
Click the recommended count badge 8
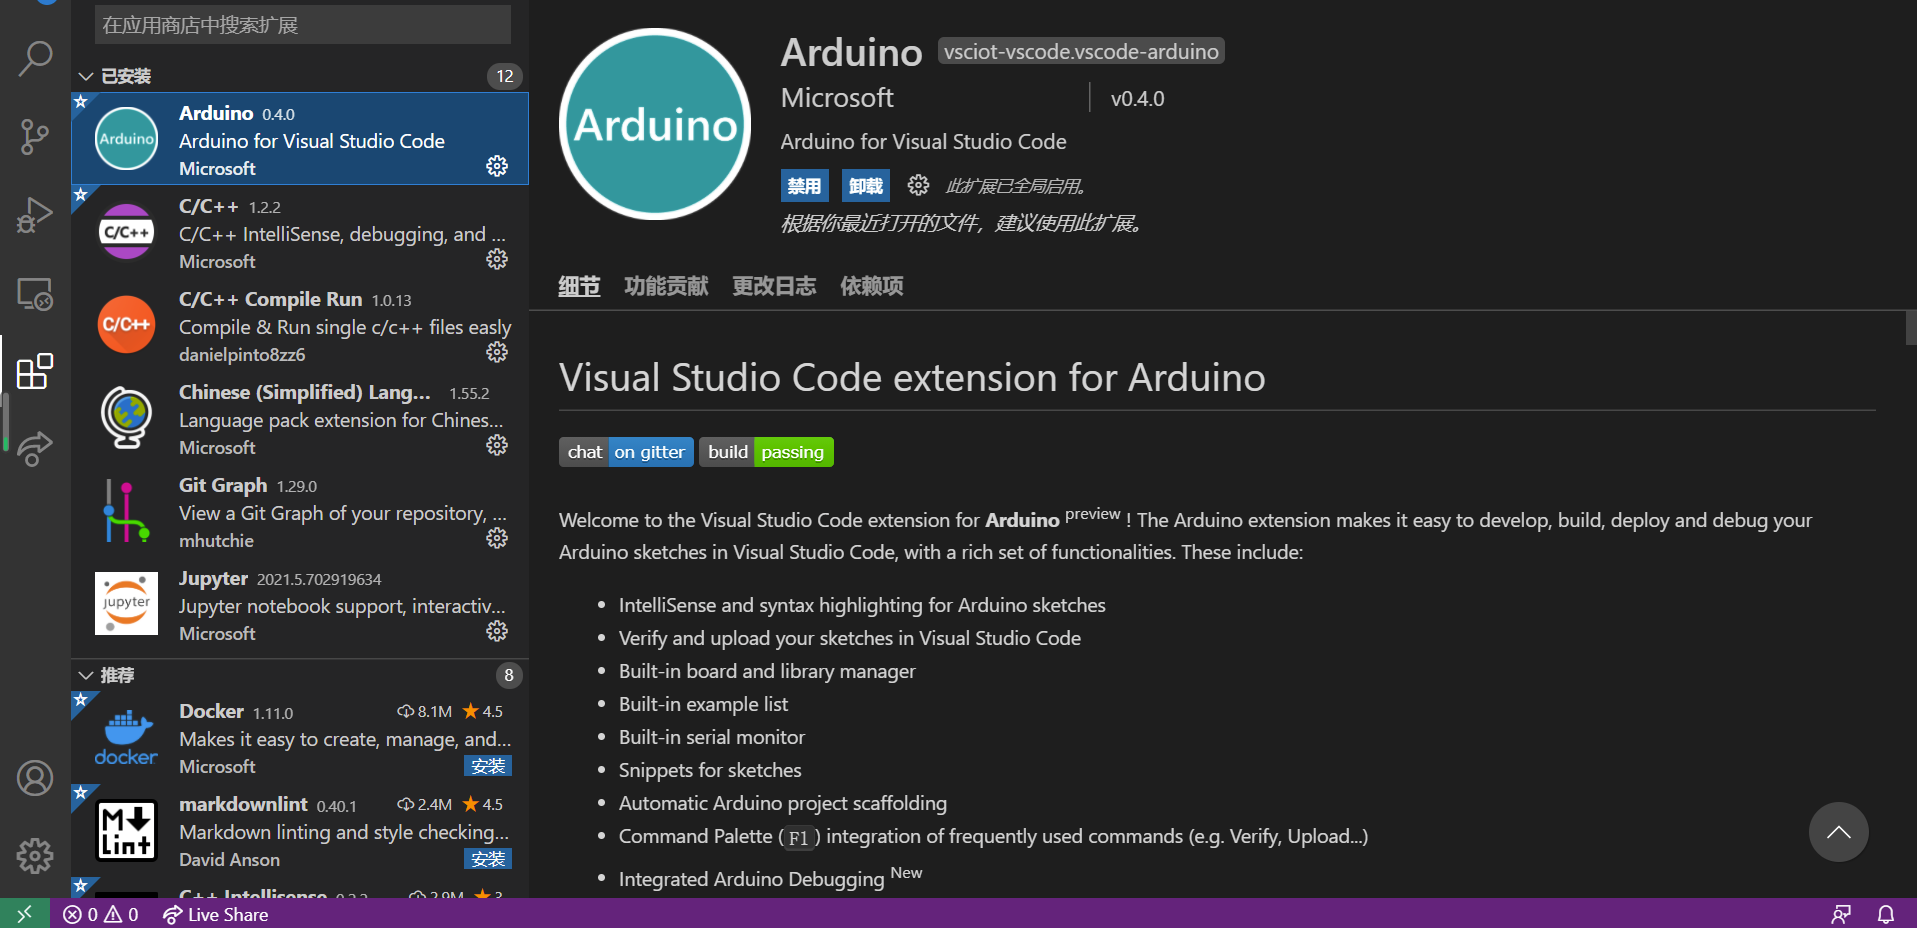pos(509,675)
